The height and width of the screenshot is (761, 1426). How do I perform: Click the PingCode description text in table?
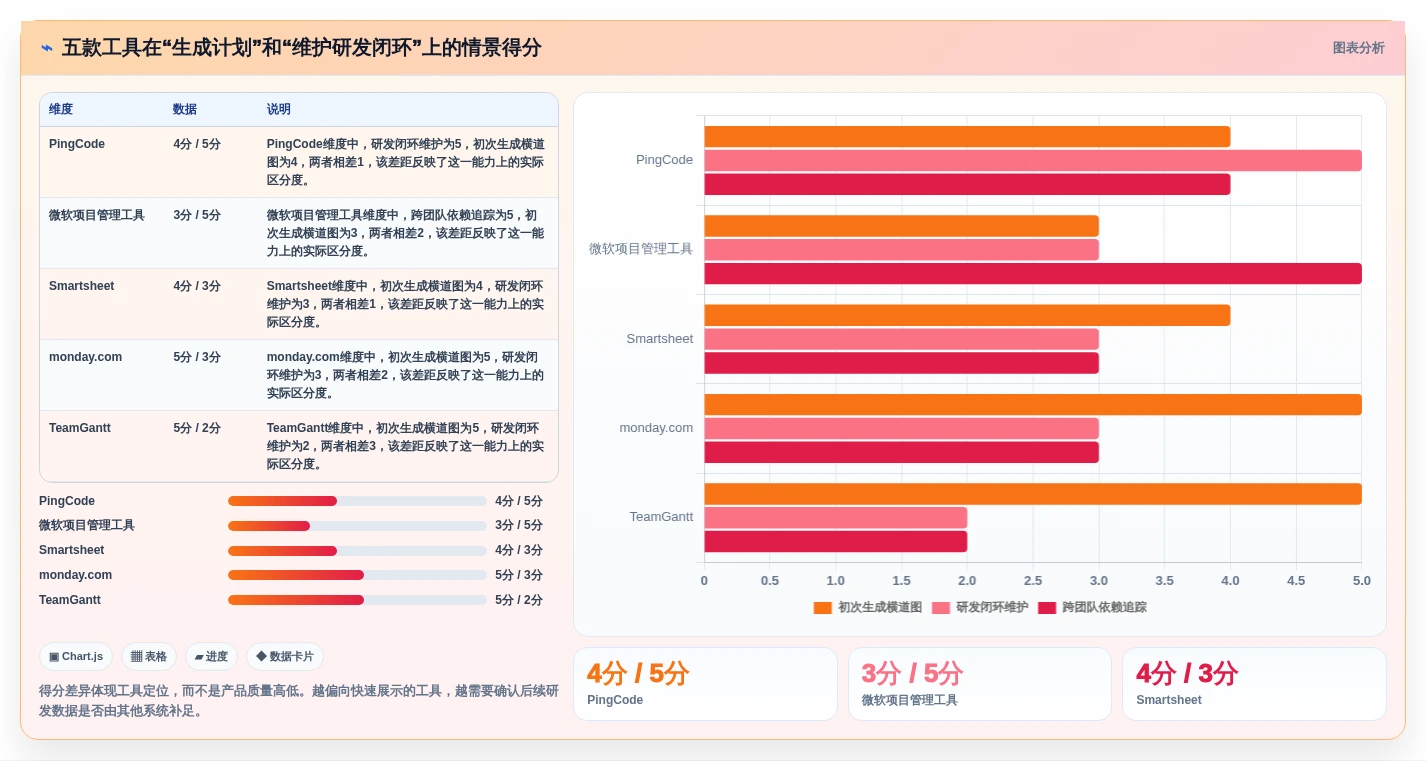tap(406, 162)
